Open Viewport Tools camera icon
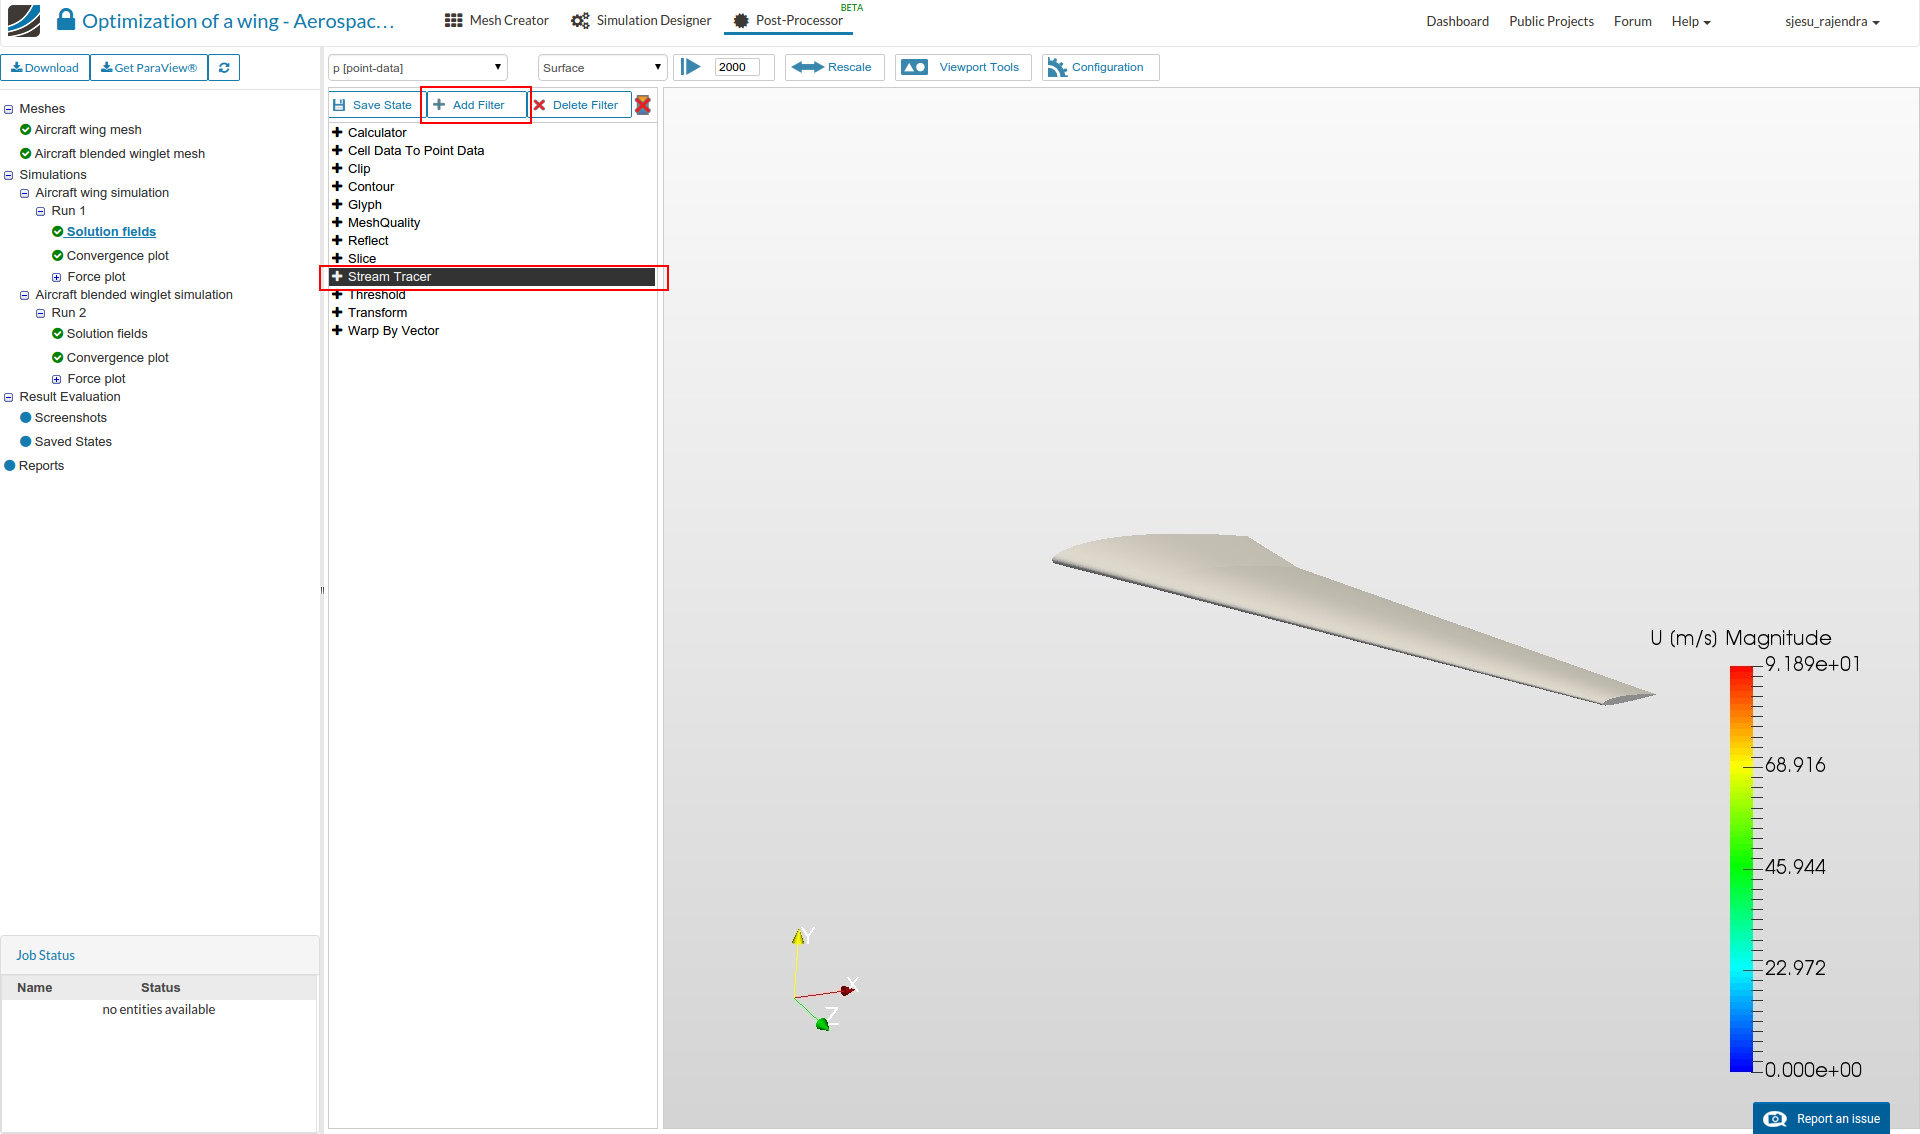Screen dimensions: 1920x1134 click(914, 67)
